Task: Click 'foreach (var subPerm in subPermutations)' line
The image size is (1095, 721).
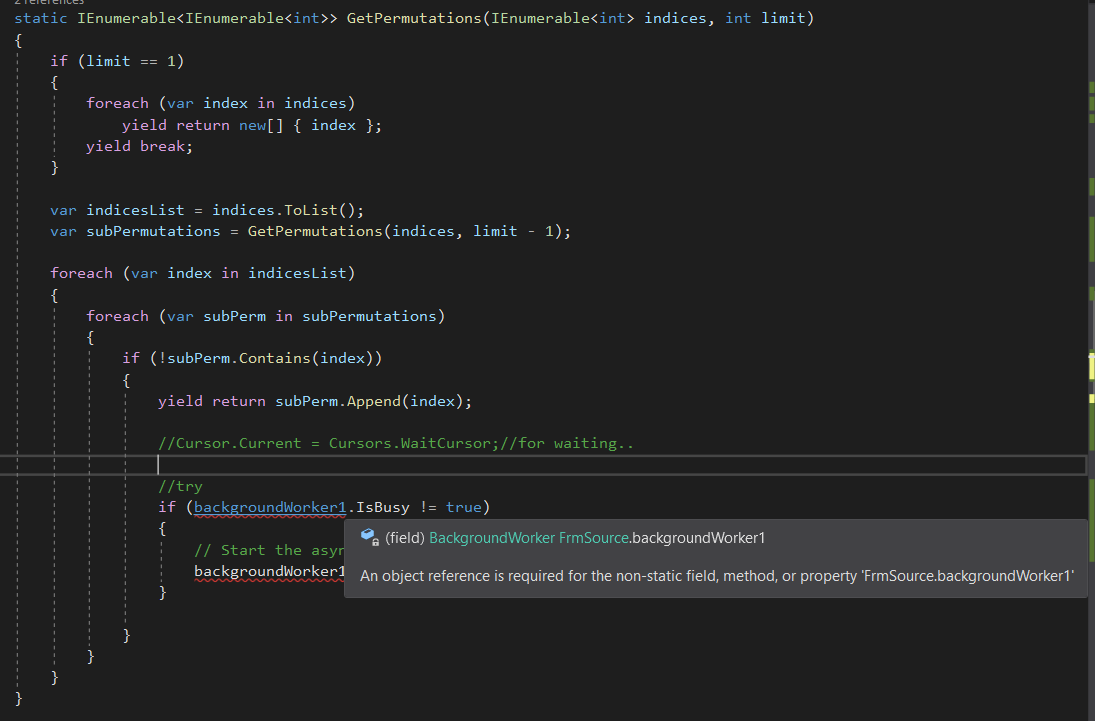Action: (265, 316)
